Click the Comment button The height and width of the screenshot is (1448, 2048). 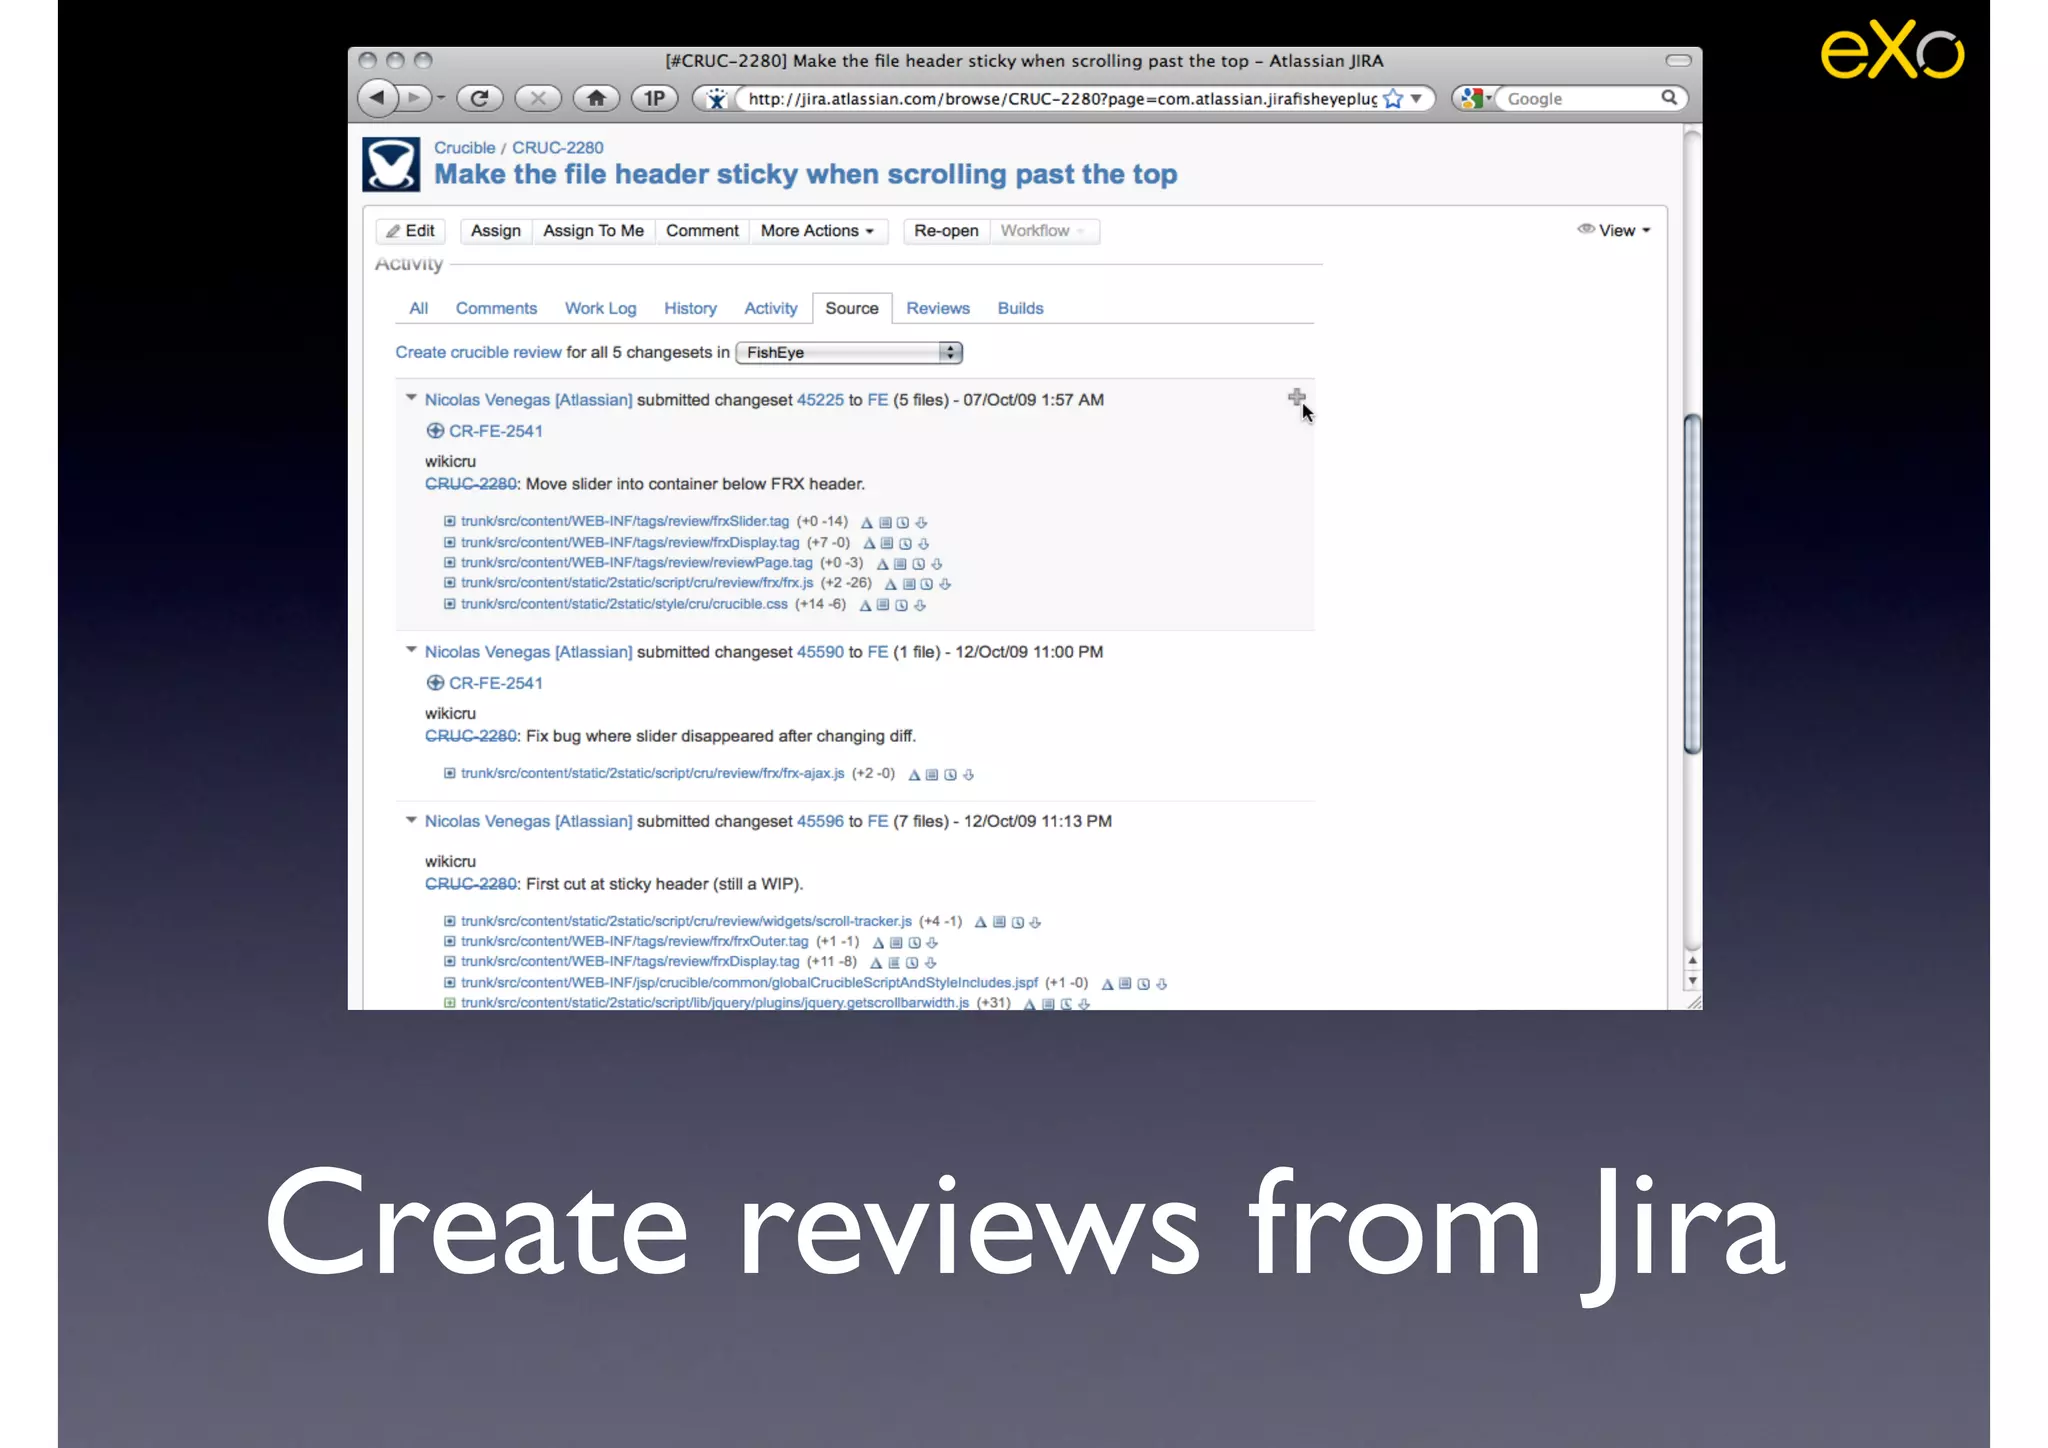click(702, 231)
